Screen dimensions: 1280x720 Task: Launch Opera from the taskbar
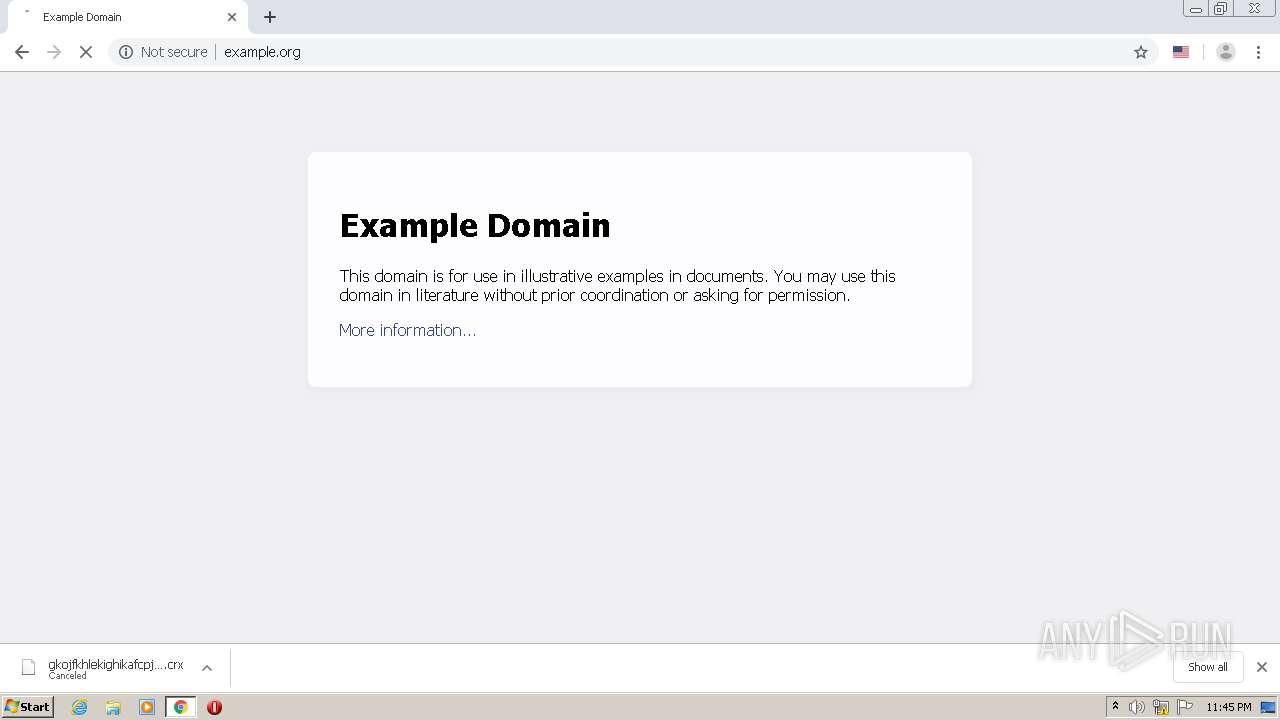coord(214,707)
